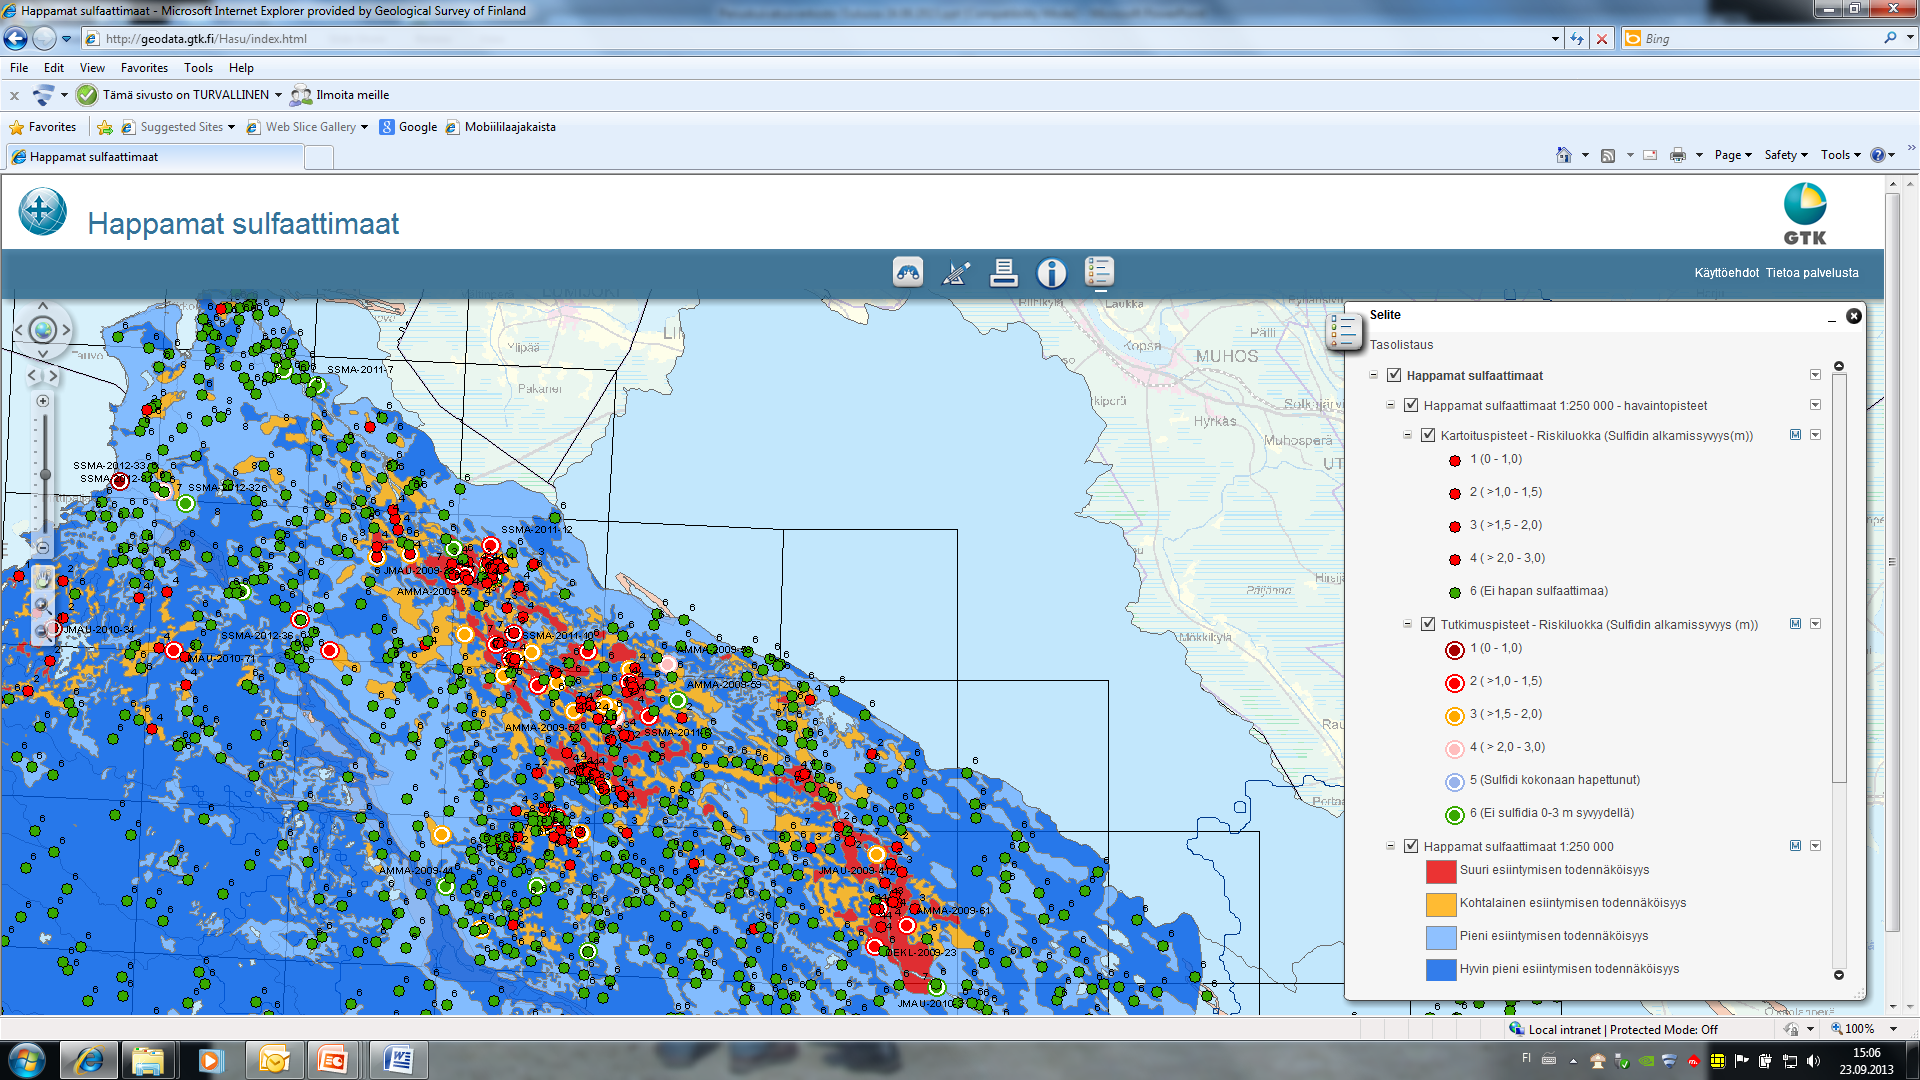Collapse the Kartoituspisteet legend node
1920x1080 pixels.
(x=1408, y=435)
